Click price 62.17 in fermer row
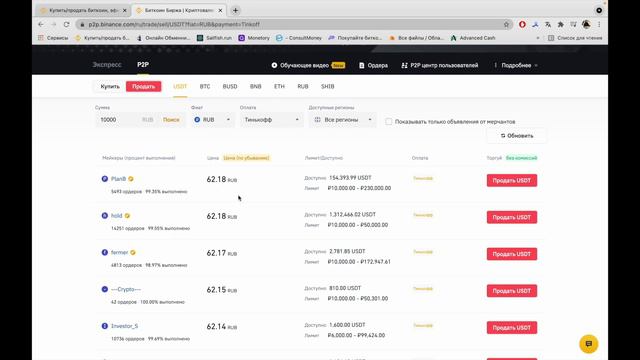Screen dimensions: 640x360 click(x=216, y=253)
